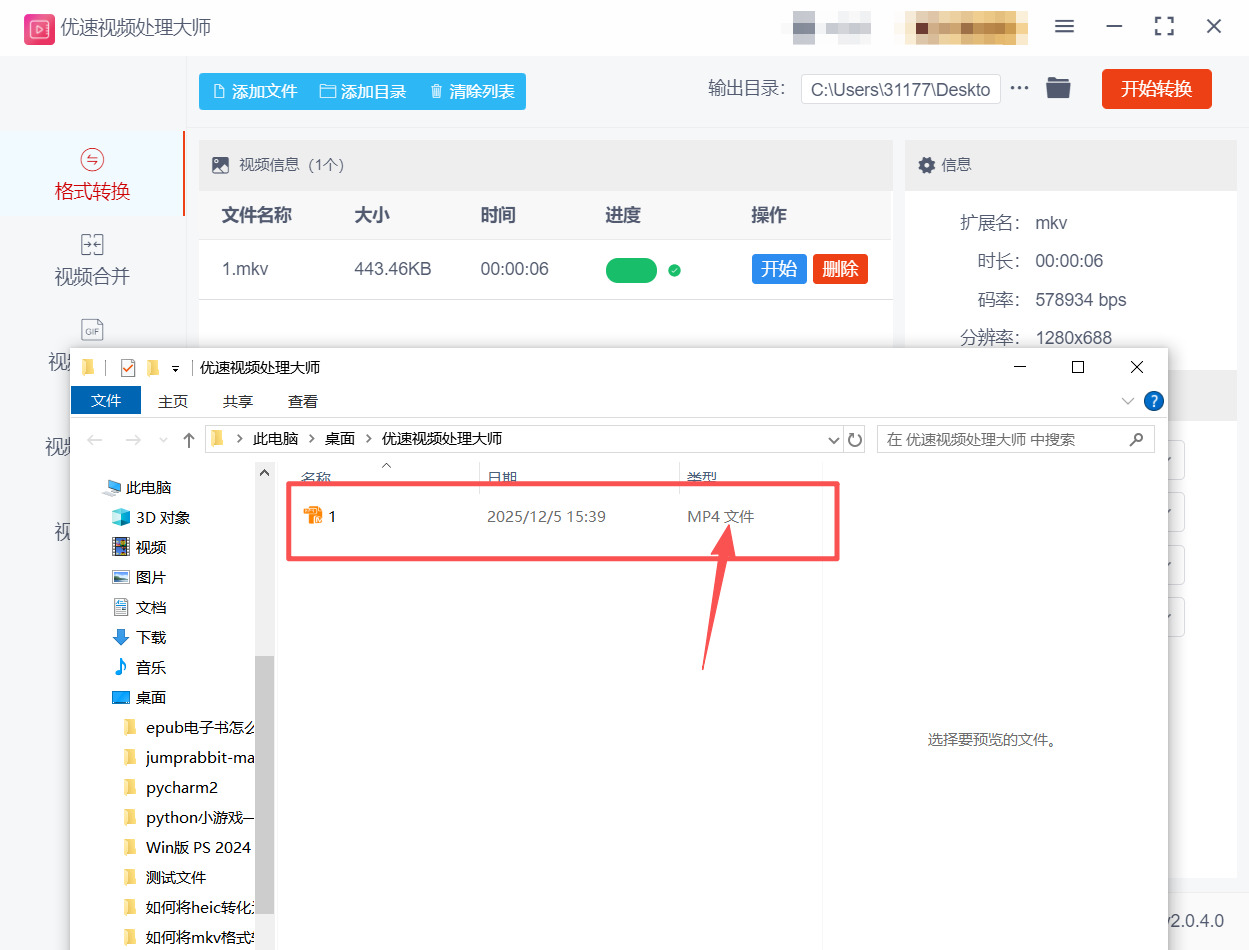Click the folder icon beside the output directory
The image size is (1249, 950).
coord(1058,88)
